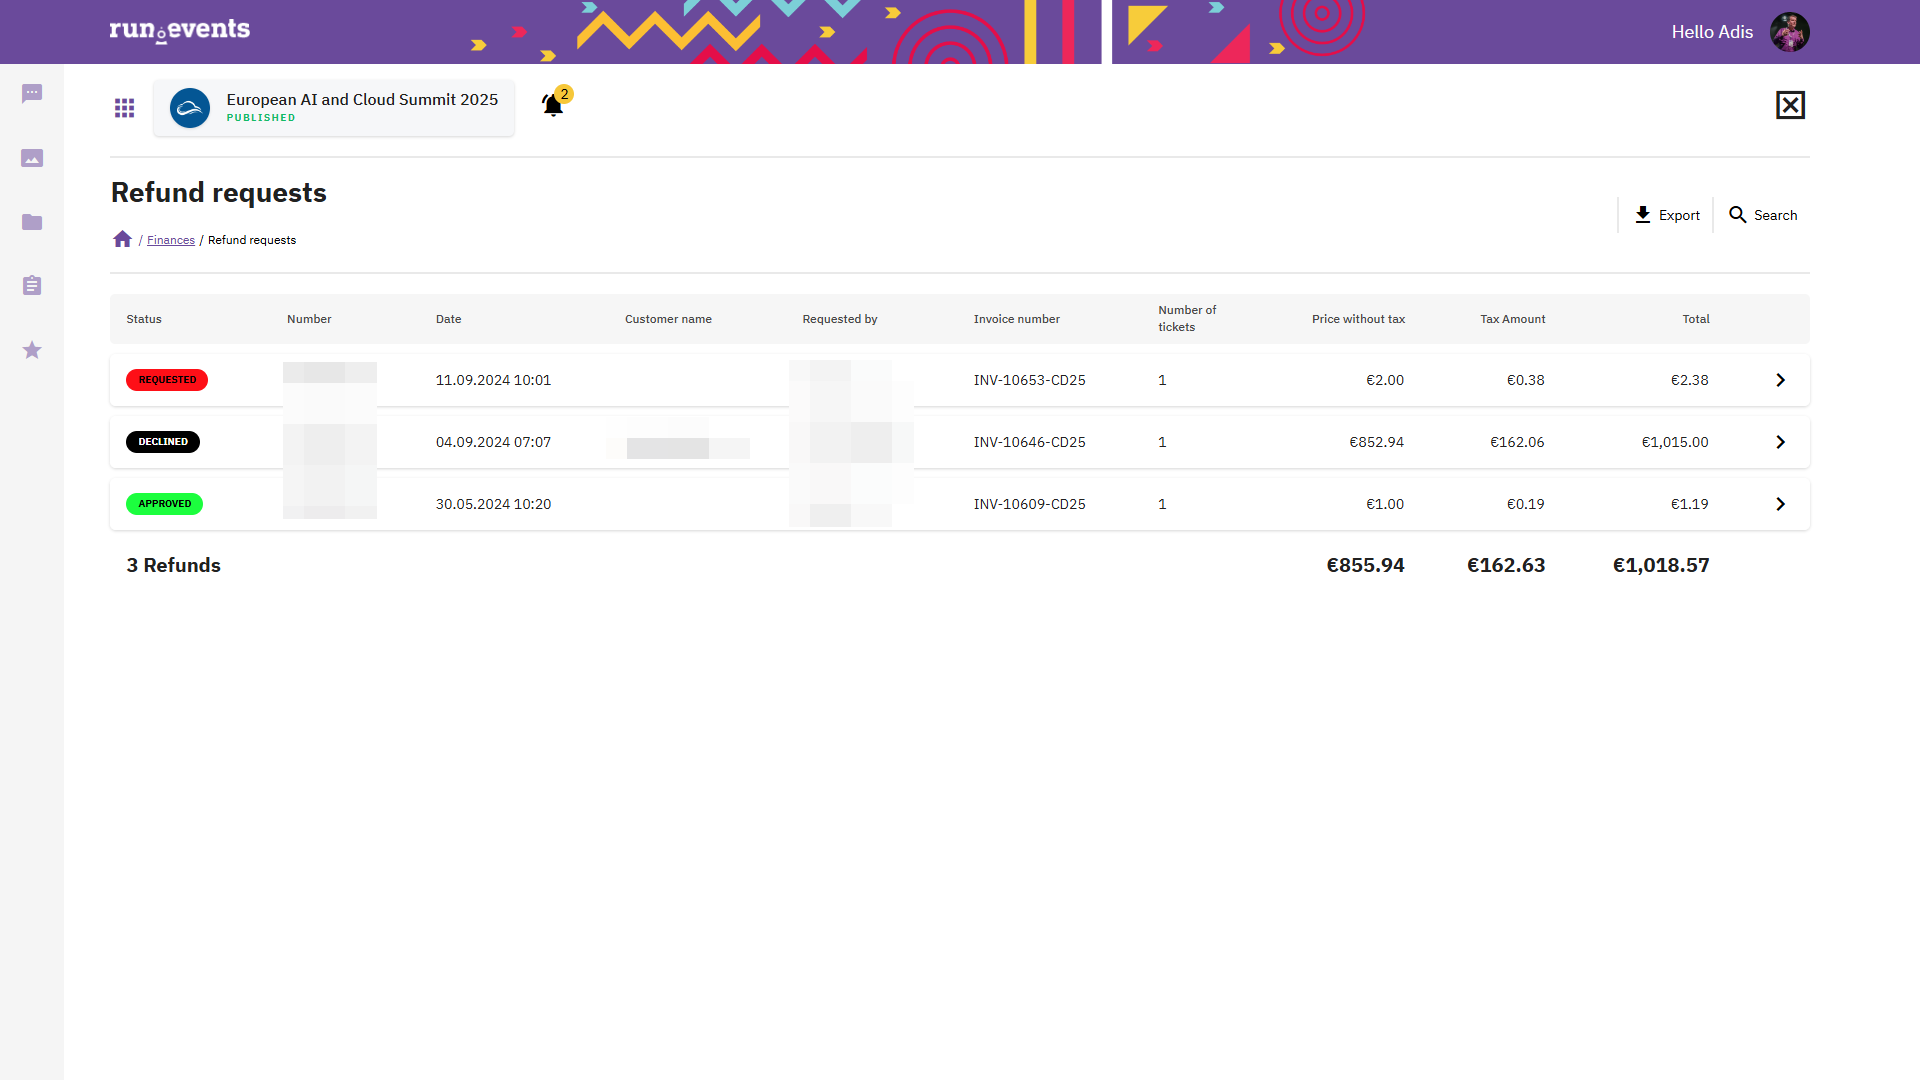Open the star favorites sidebar icon
The width and height of the screenshot is (1920, 1080).
coord(32,350)
